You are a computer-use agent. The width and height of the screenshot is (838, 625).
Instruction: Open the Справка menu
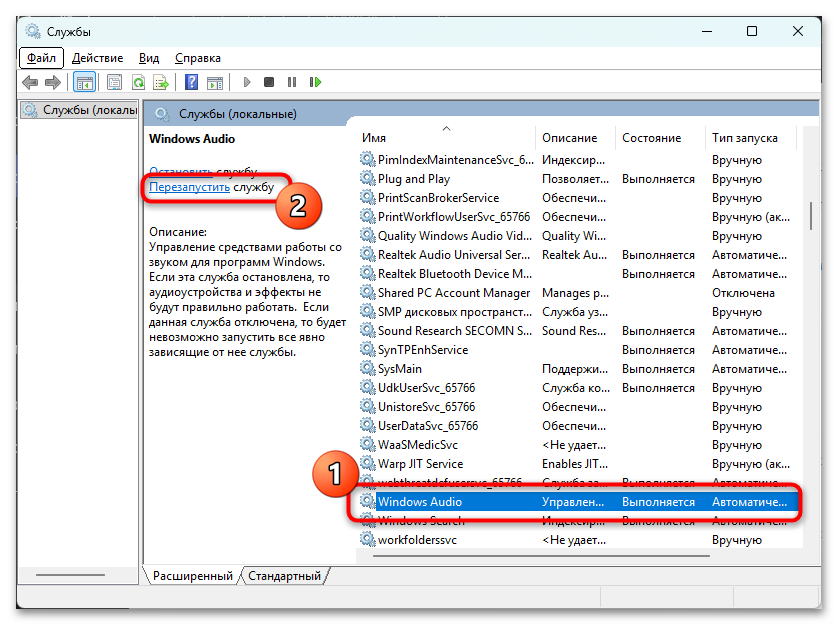198,58
